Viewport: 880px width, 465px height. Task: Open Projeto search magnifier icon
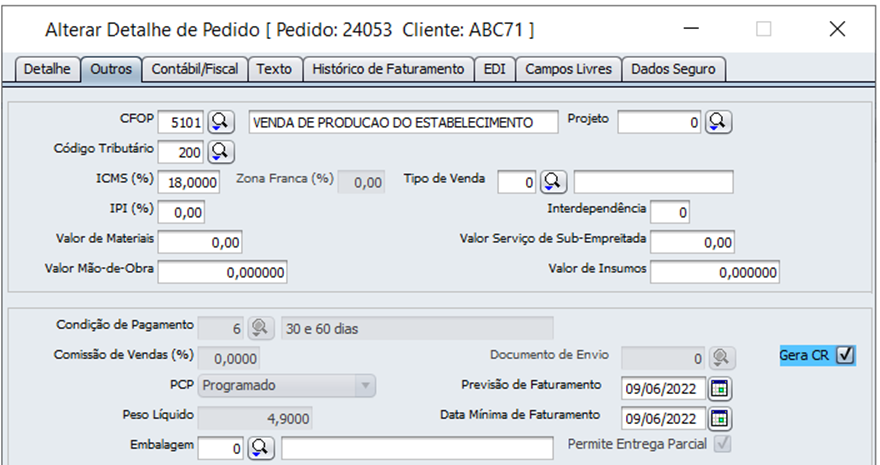pos(718,122)
